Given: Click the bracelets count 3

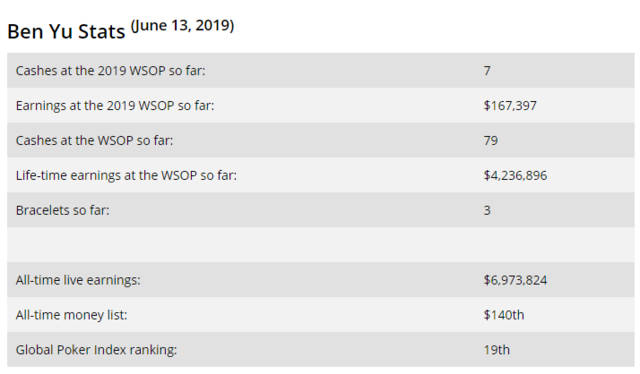Looking at the screenshot, I should [487, 210].
